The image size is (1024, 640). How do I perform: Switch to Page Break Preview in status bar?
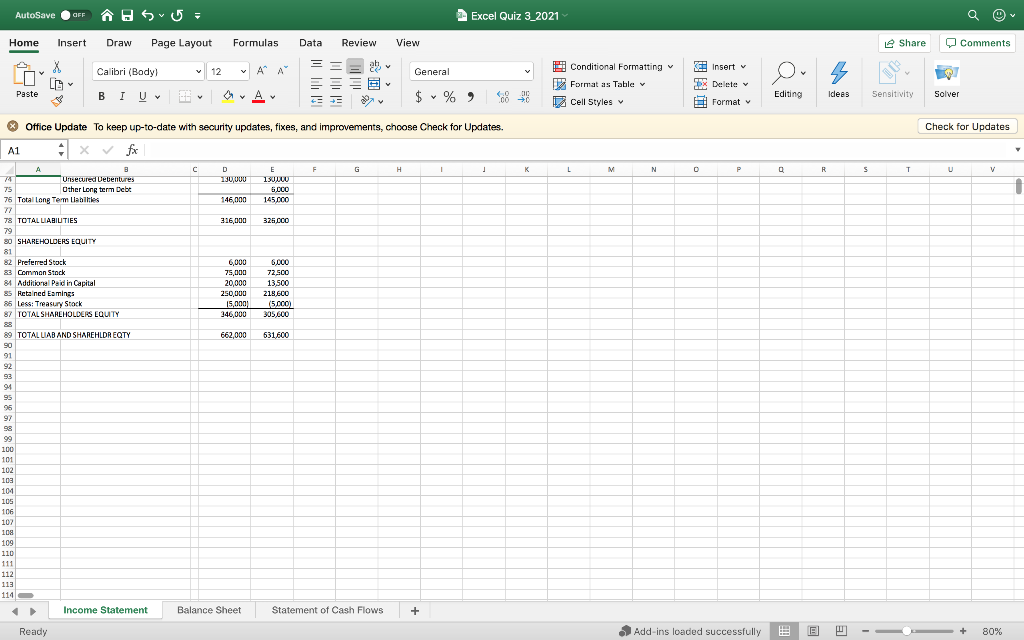click(x=841, y=631)
